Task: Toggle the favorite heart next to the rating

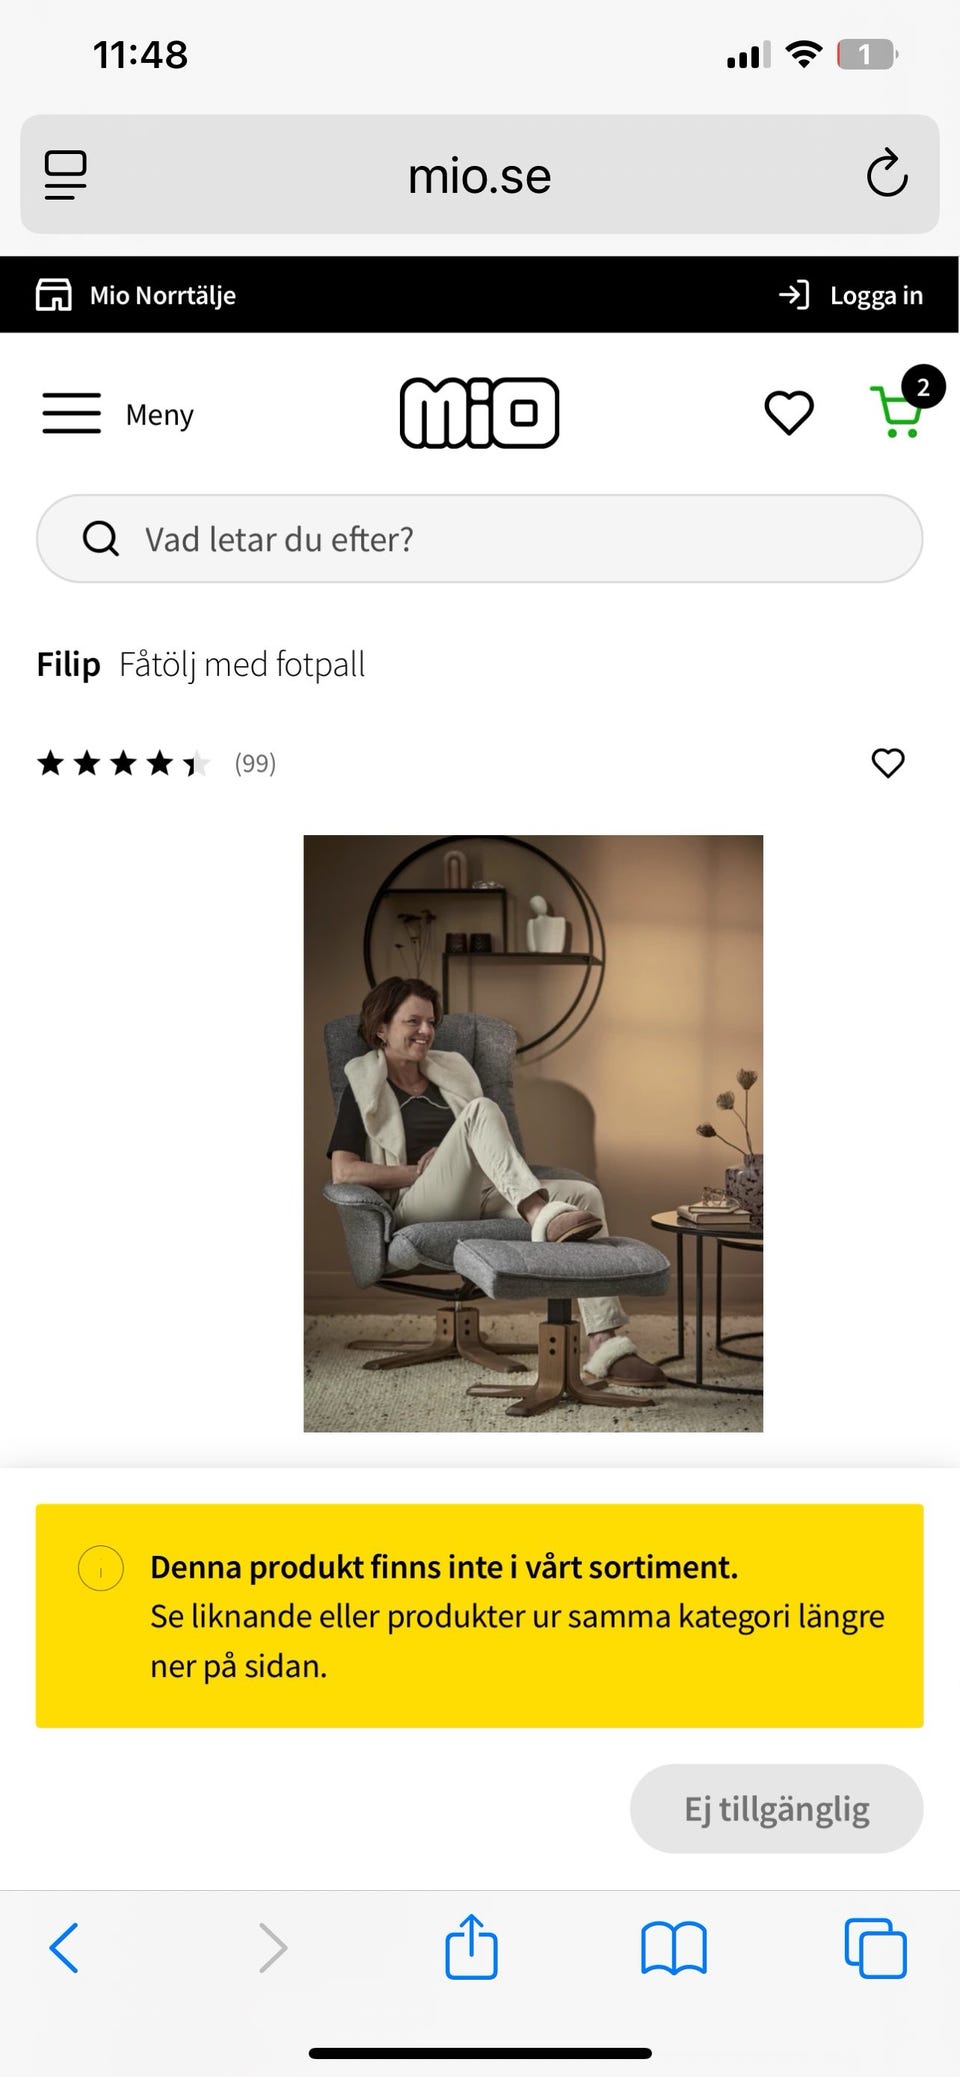Action: pos(888,763)
